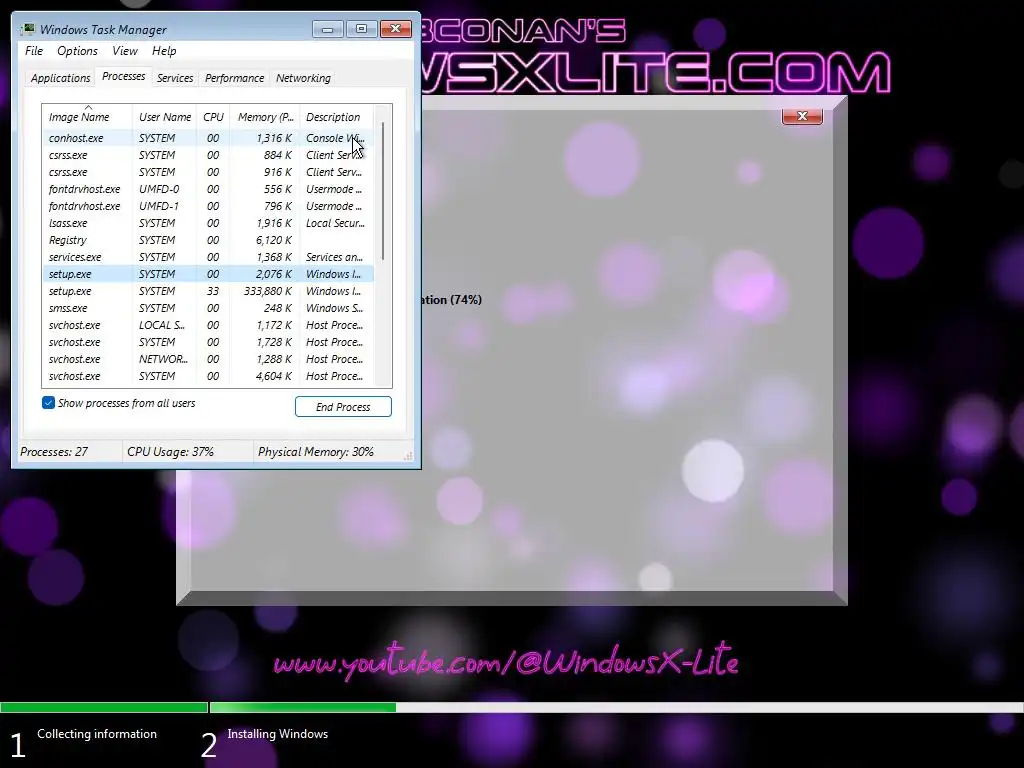Click the Task Manager title bar icon
1024x768 pixels.
tap(28, 29)
